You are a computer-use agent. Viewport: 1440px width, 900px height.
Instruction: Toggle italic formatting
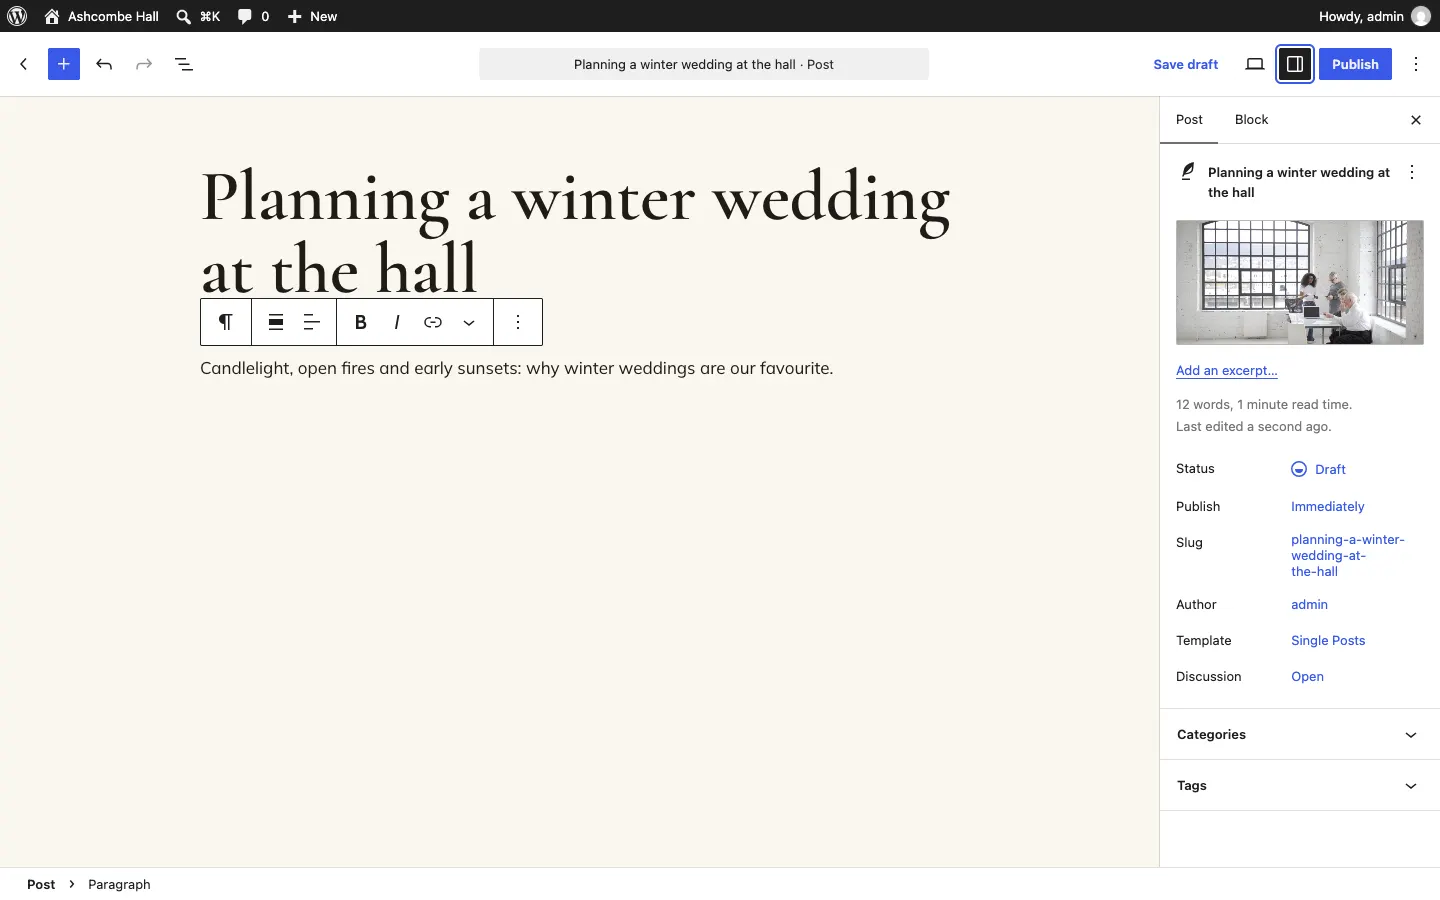point(397,322)
